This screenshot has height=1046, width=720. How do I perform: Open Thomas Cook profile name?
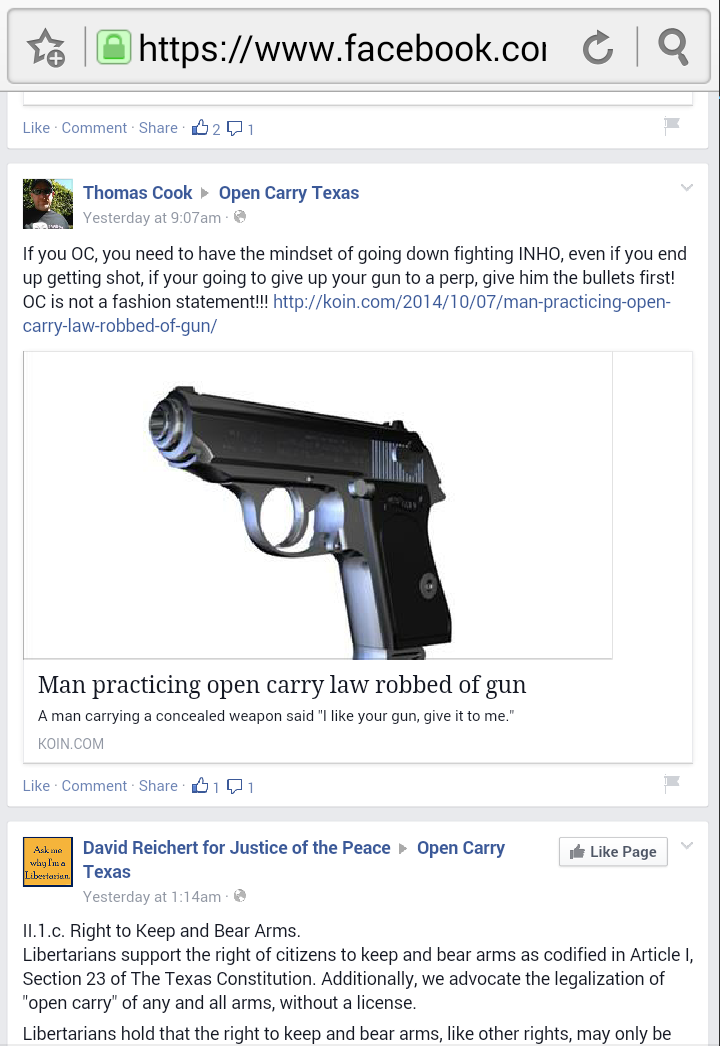pos(137,193)
